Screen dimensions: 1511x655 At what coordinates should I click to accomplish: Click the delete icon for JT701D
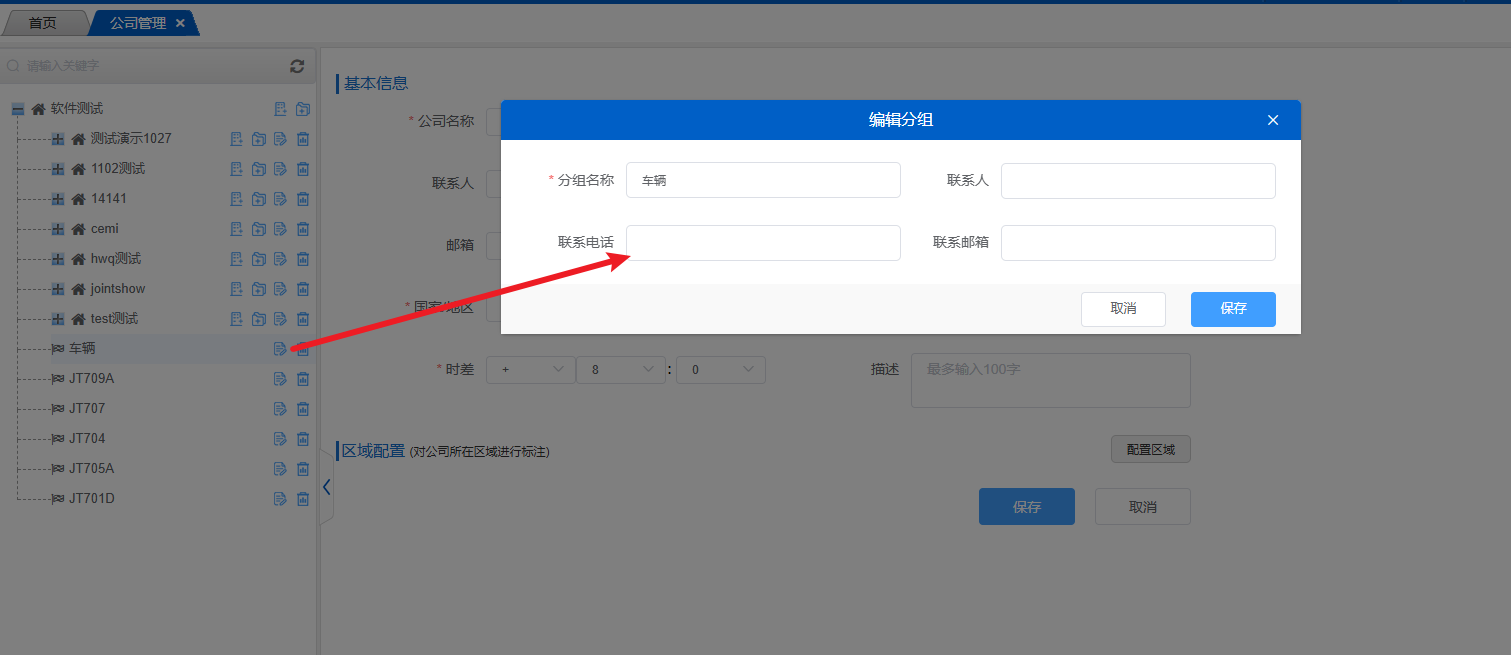pyautogui.click(x=303, y=499)
